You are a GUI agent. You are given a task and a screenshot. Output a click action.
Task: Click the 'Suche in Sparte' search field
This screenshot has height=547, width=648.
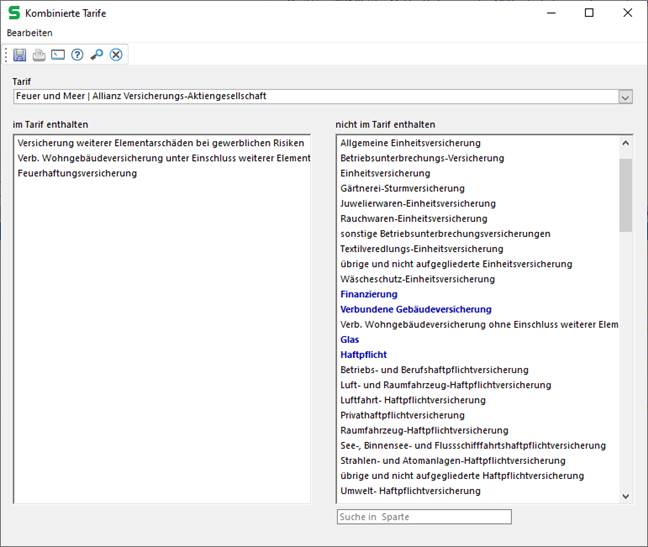click(x=423, y=517)
